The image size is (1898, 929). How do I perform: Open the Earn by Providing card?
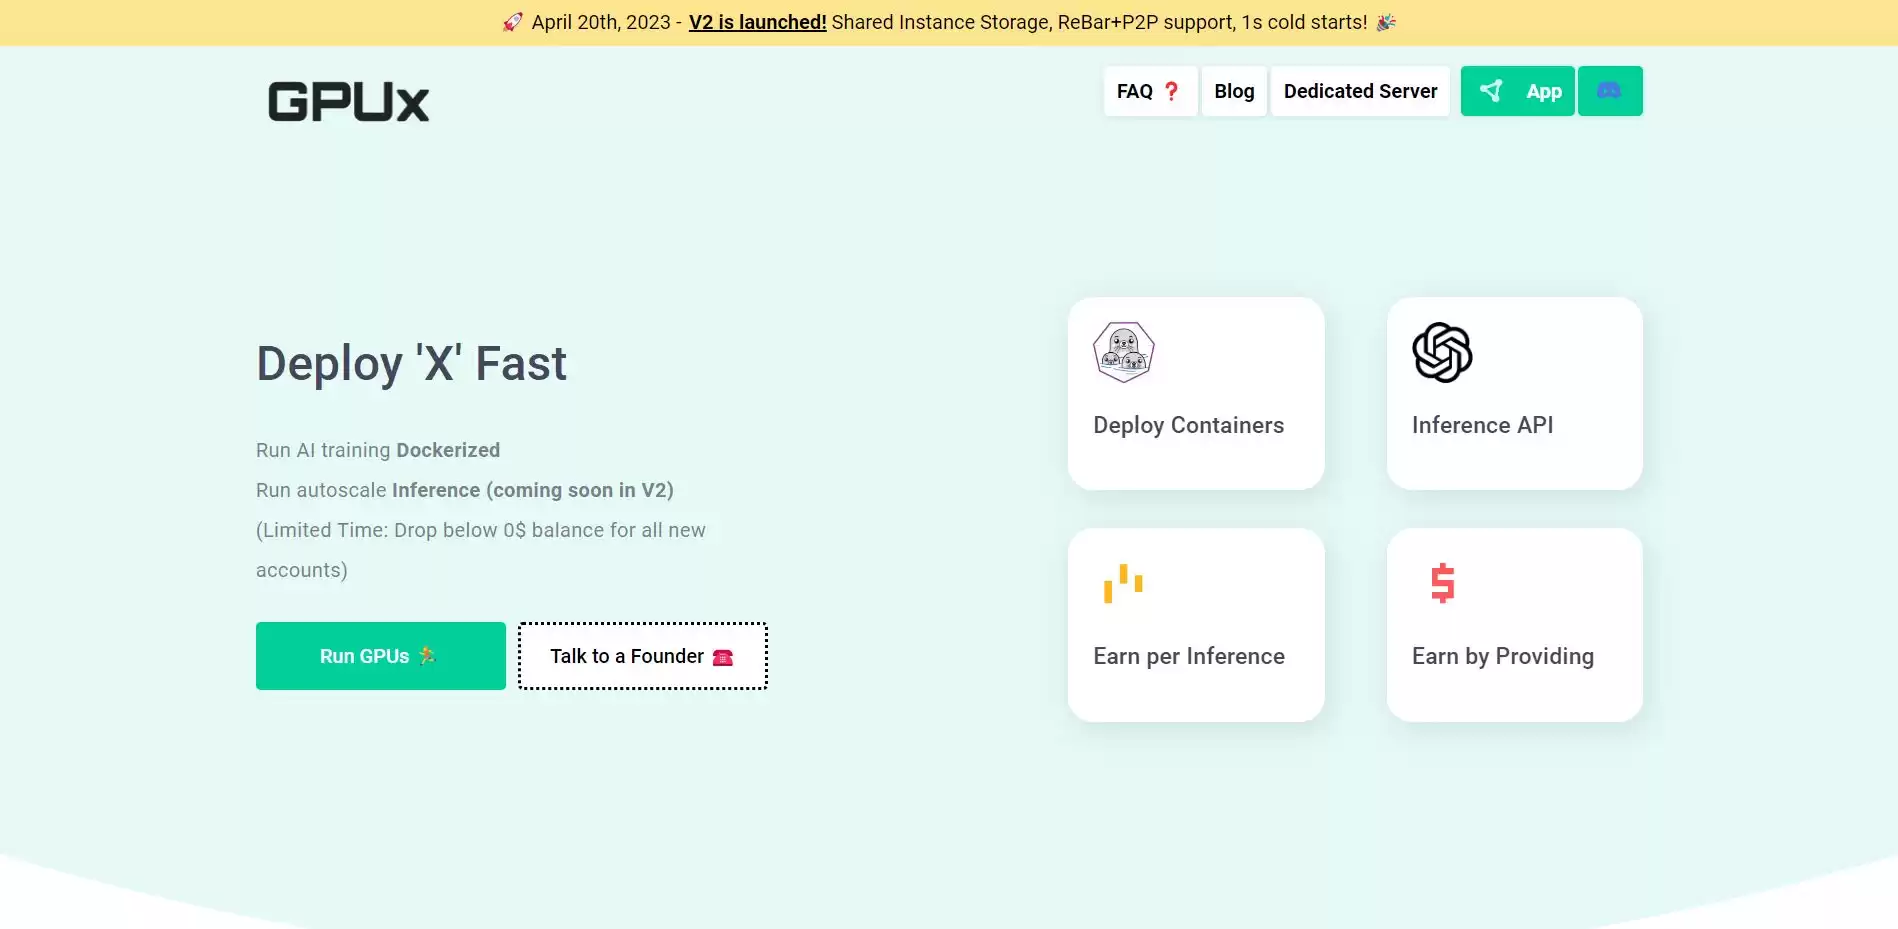(1502, 656)
